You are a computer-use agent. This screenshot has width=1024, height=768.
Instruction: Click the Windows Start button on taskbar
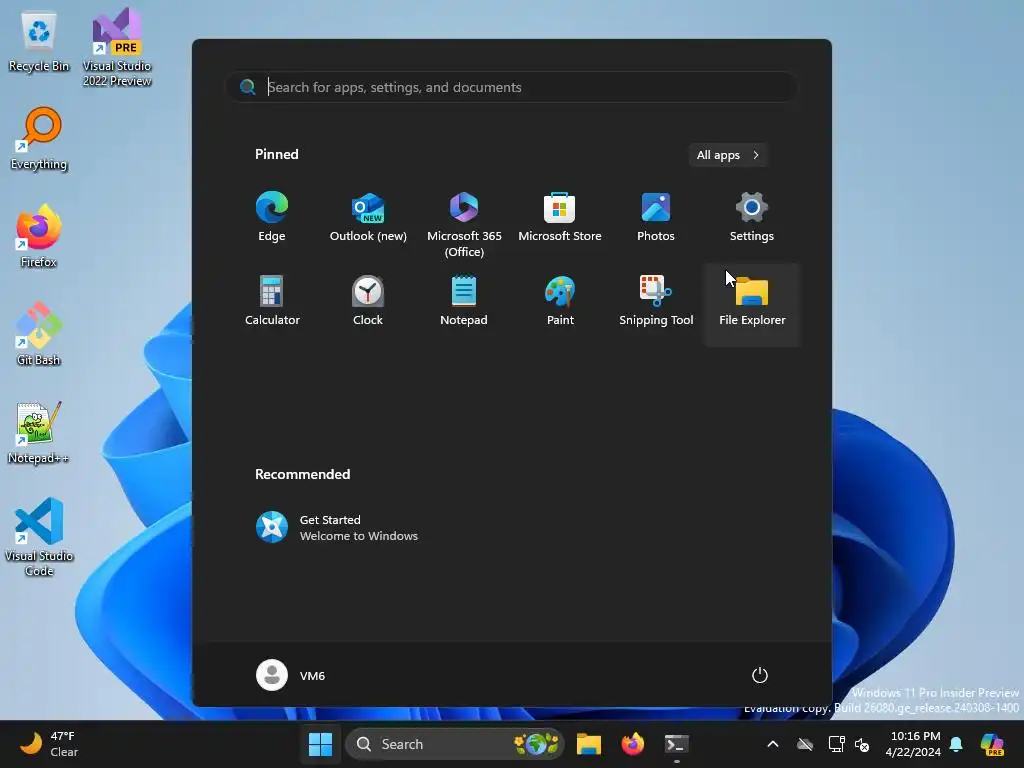click(320, 744)
